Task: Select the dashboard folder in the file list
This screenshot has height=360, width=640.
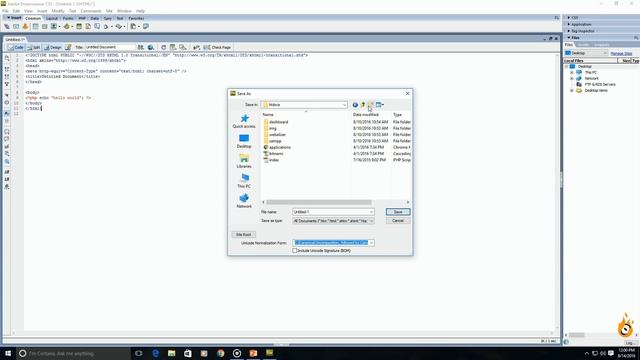Action: pos(278,122)
